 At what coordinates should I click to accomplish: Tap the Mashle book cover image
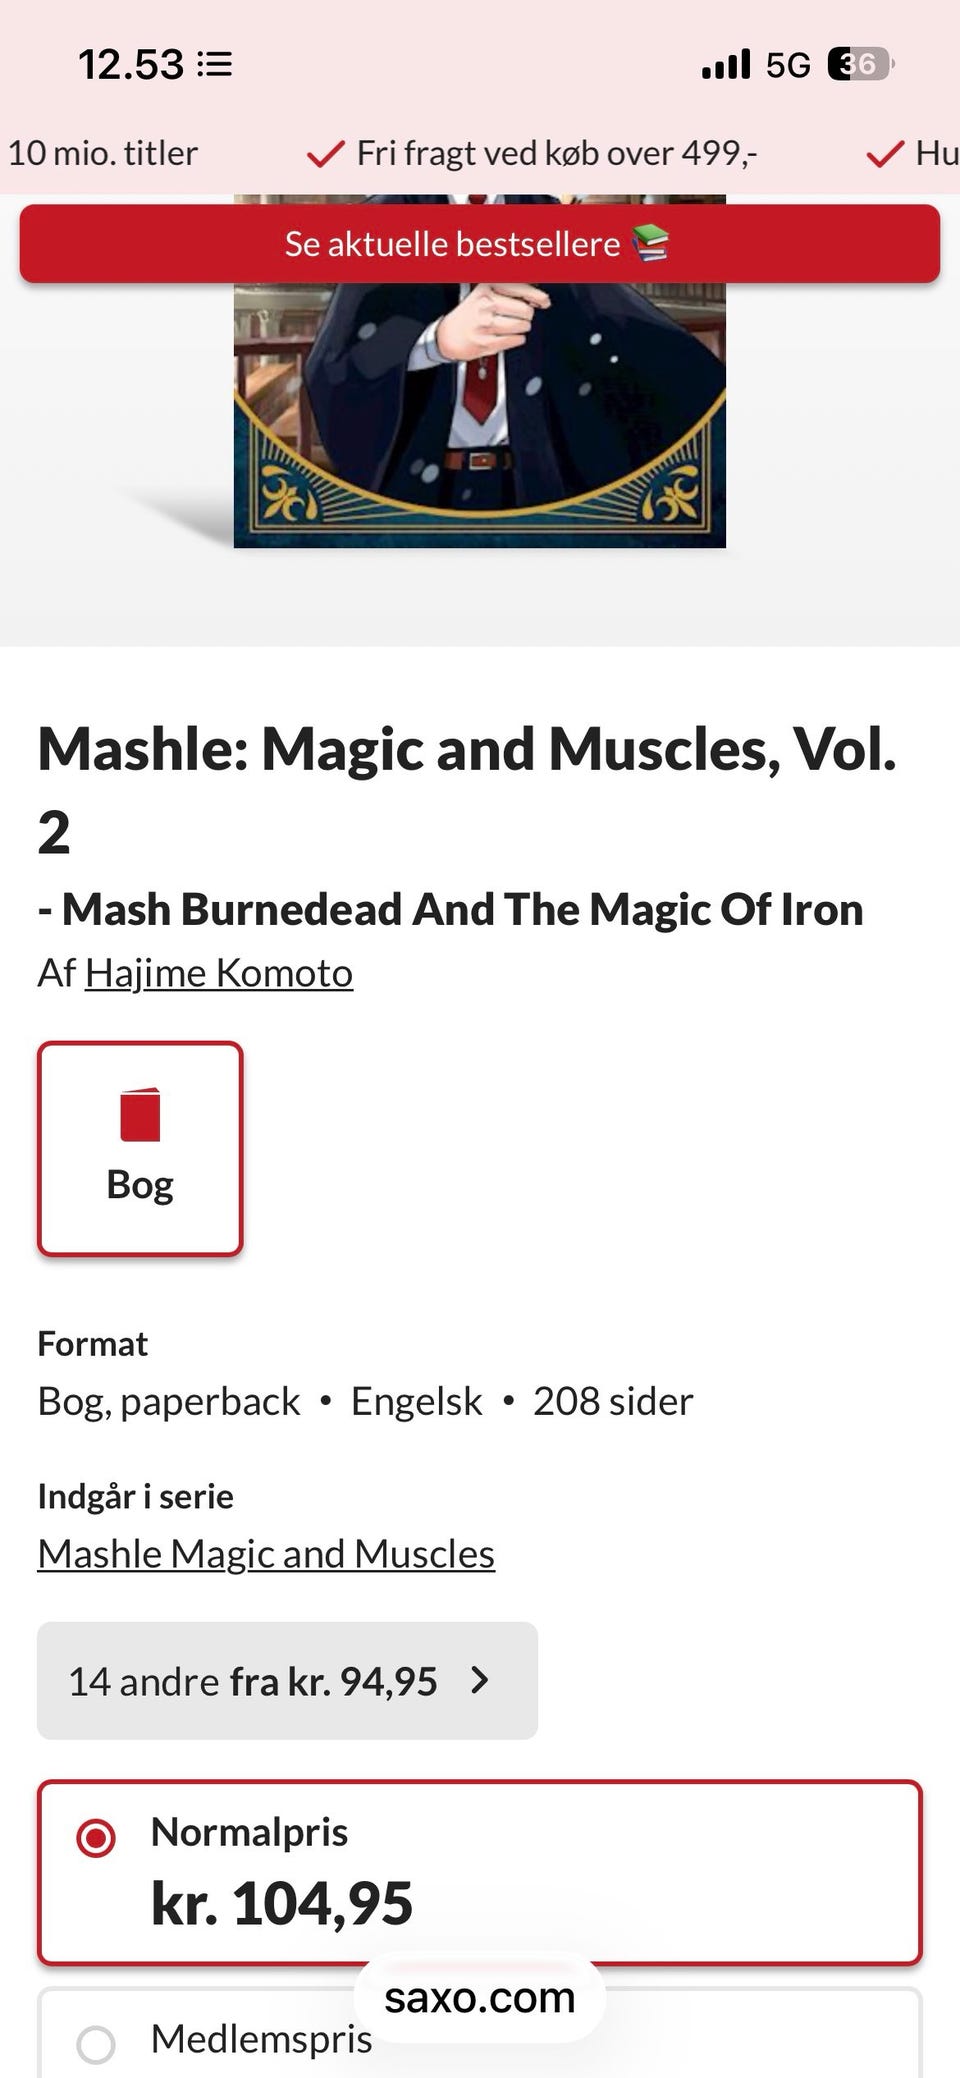[x=480, y=420]
